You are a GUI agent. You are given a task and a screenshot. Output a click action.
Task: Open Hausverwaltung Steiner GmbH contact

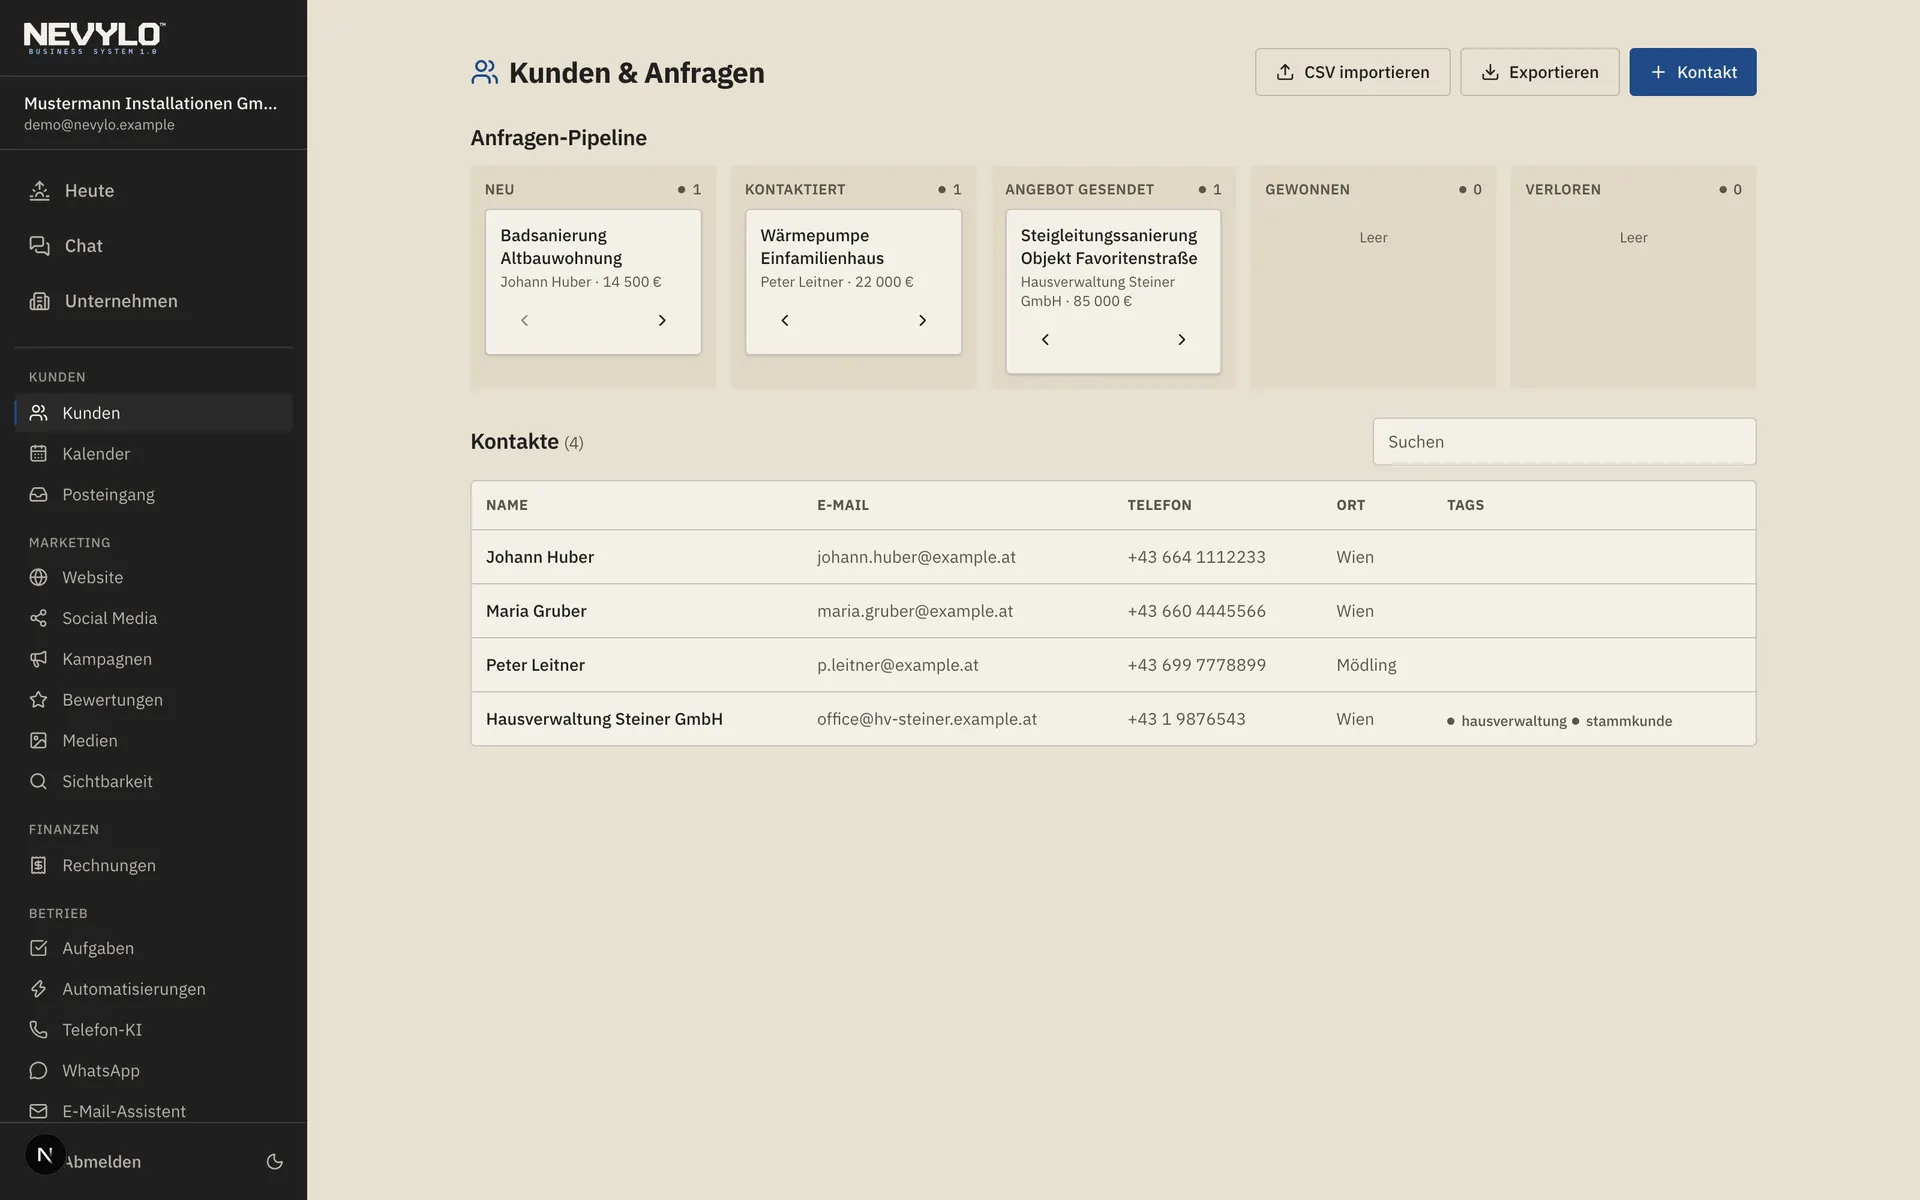coord(1113,719)
